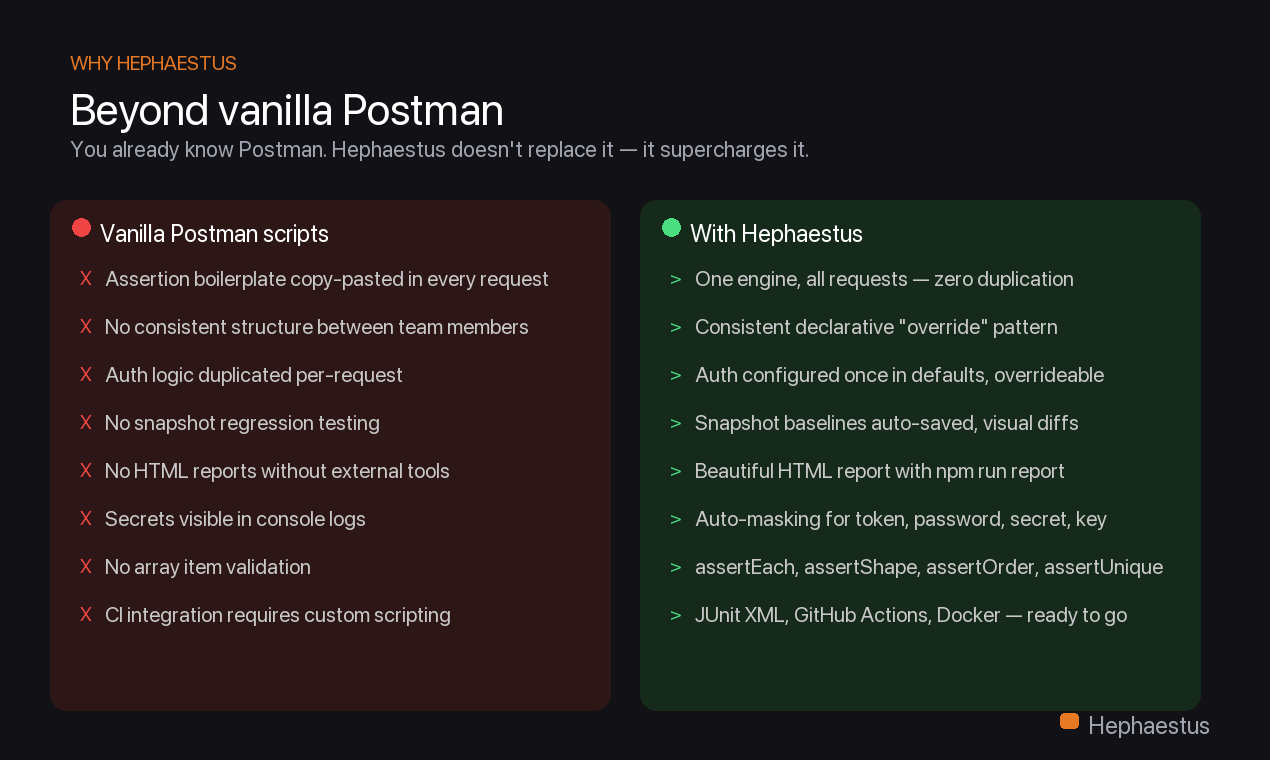Click the Hephaestus footer brand text
The height and width of the screenshot is (760, 1270).
click(x=1148, y=726)
